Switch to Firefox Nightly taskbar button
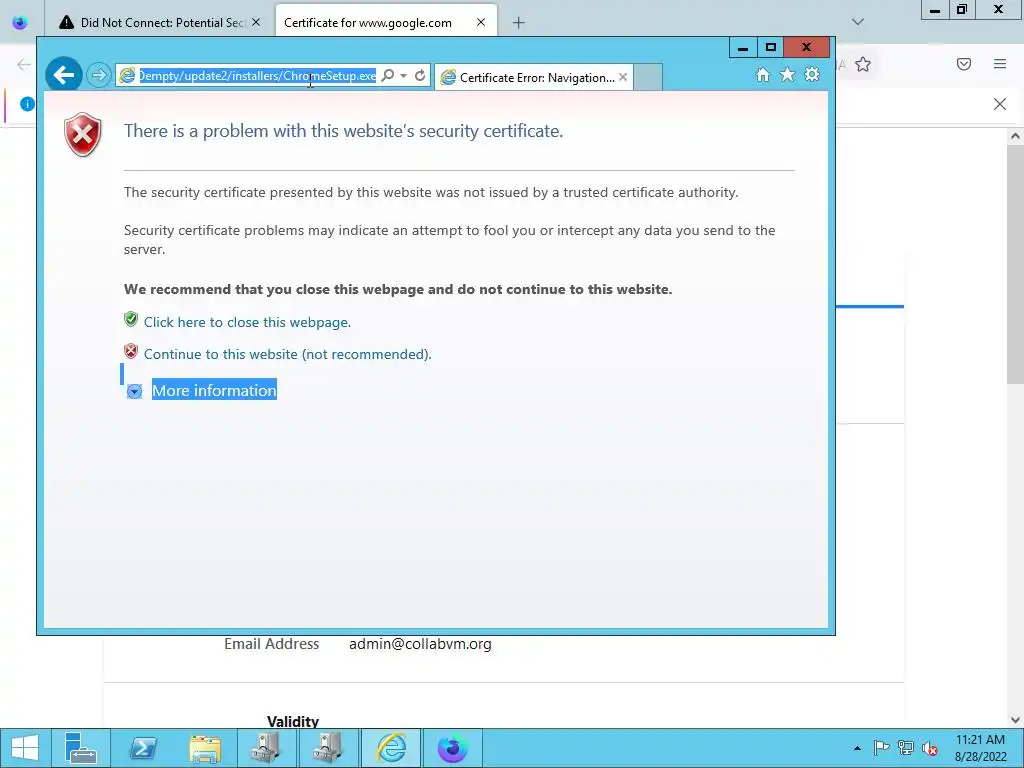This screenshot has width=1024, height=768. pyautogui.click(x=453, y=748)
